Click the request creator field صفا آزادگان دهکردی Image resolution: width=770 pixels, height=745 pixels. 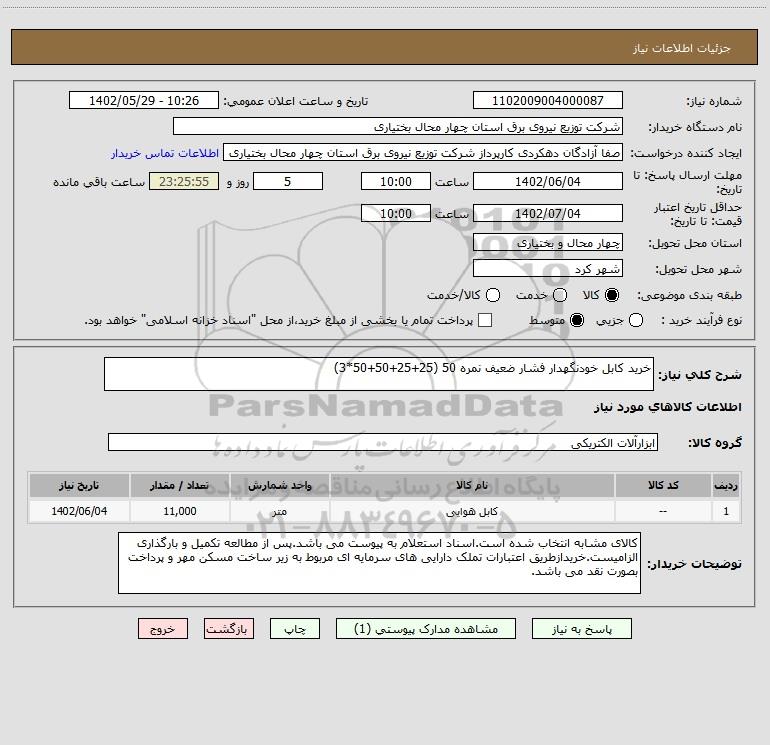(423, 152)
